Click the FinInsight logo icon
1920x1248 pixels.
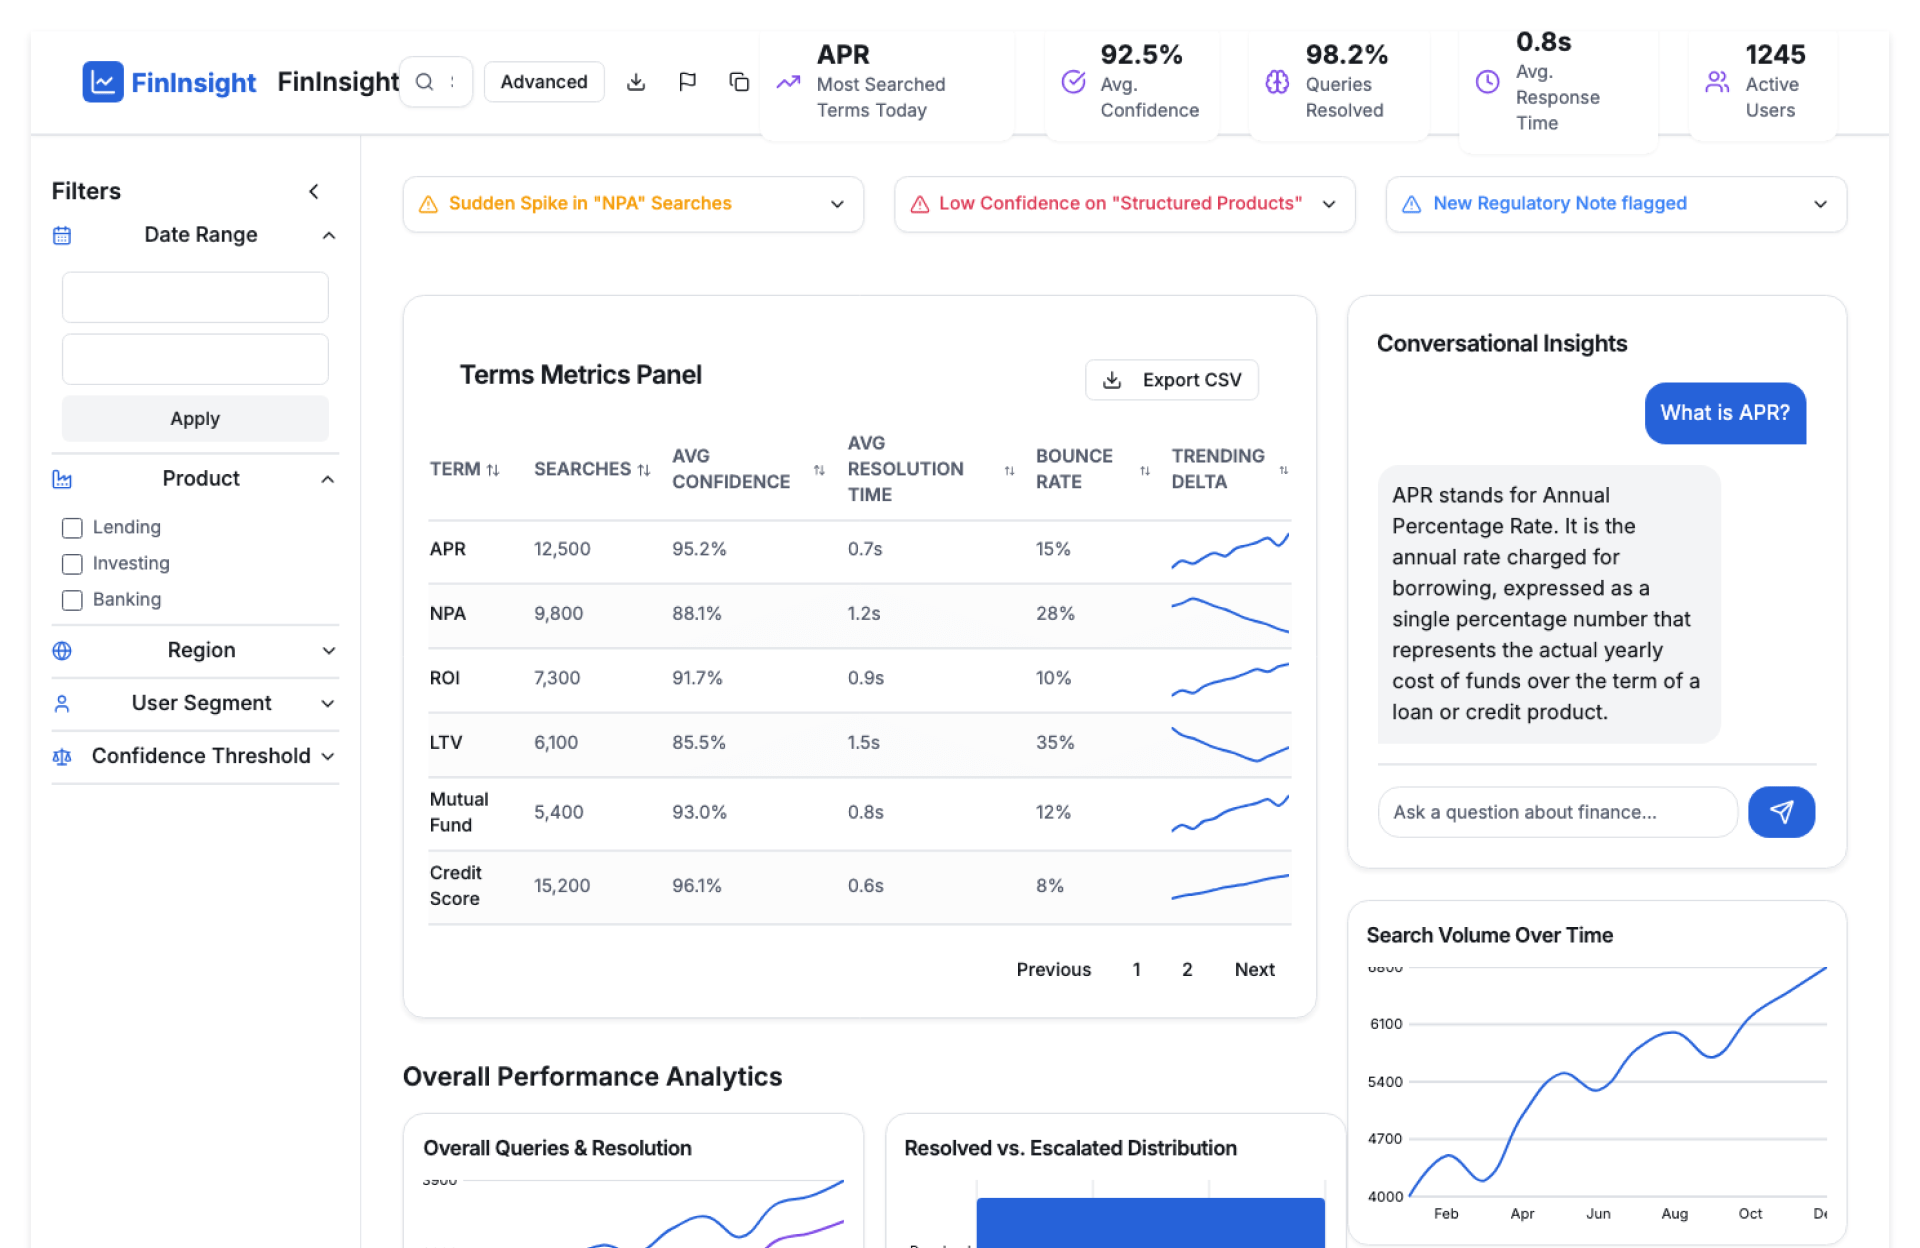point(103,82)
